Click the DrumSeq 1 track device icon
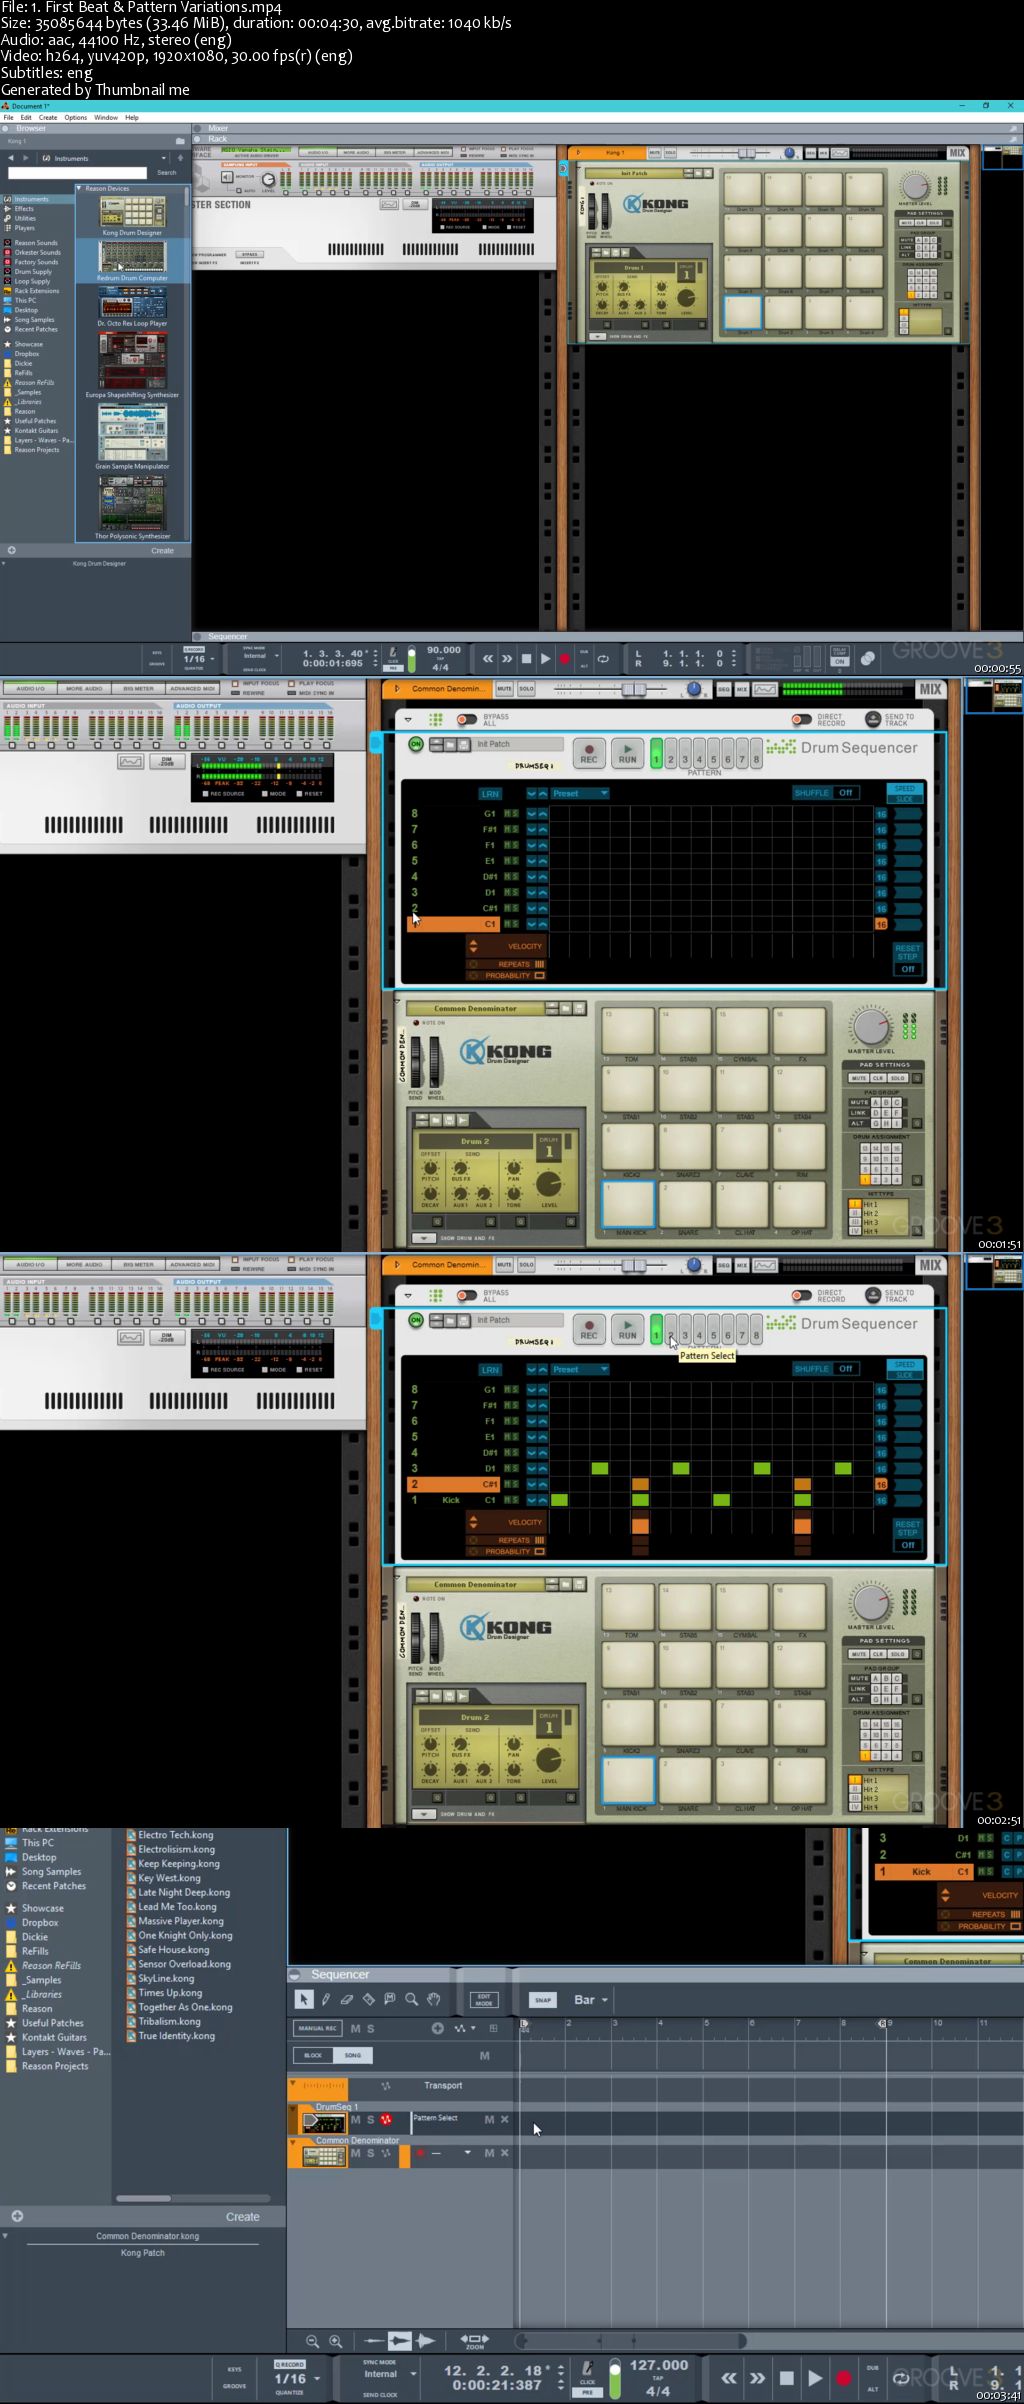This screenshot has width=1024, height=2404. coord(324,2121)
